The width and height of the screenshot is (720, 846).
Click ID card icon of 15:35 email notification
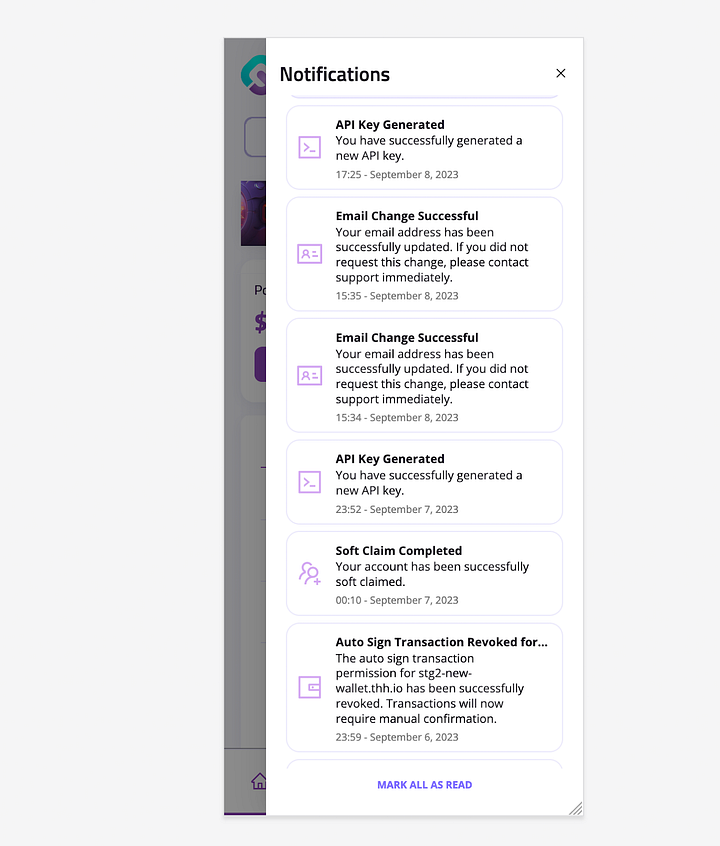point(310,254)
